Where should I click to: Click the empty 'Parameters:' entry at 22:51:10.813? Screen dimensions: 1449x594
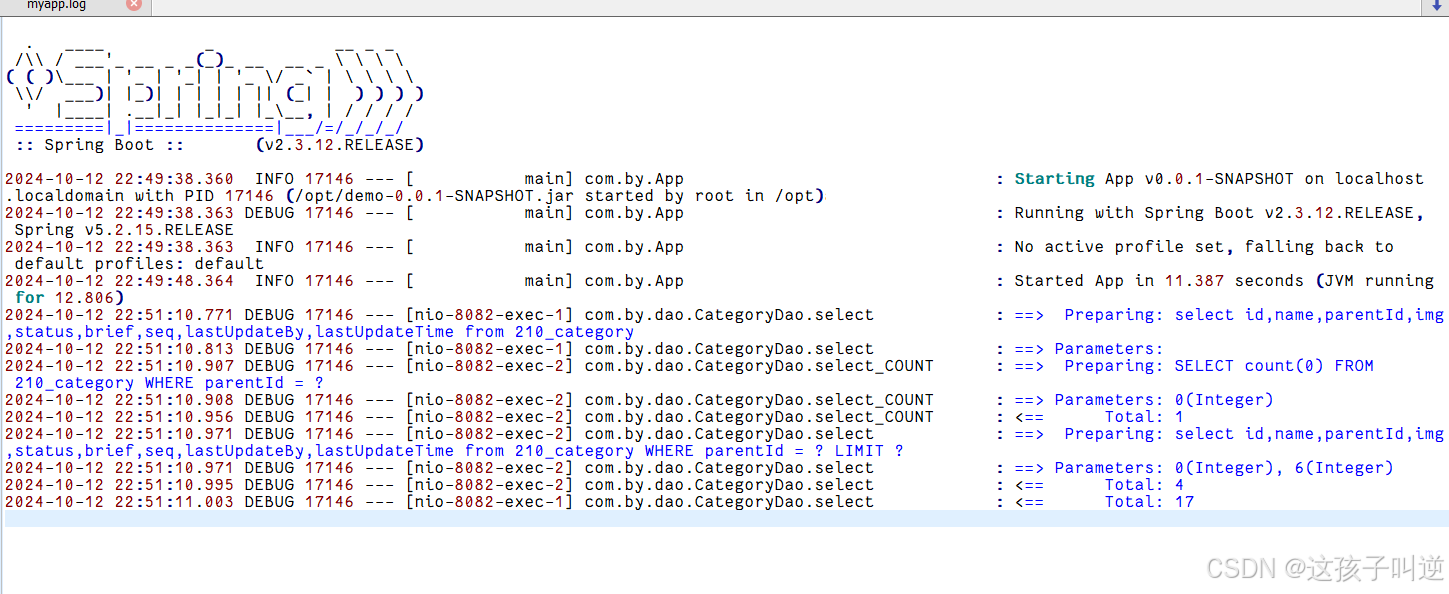click(x=1109, y=349)
